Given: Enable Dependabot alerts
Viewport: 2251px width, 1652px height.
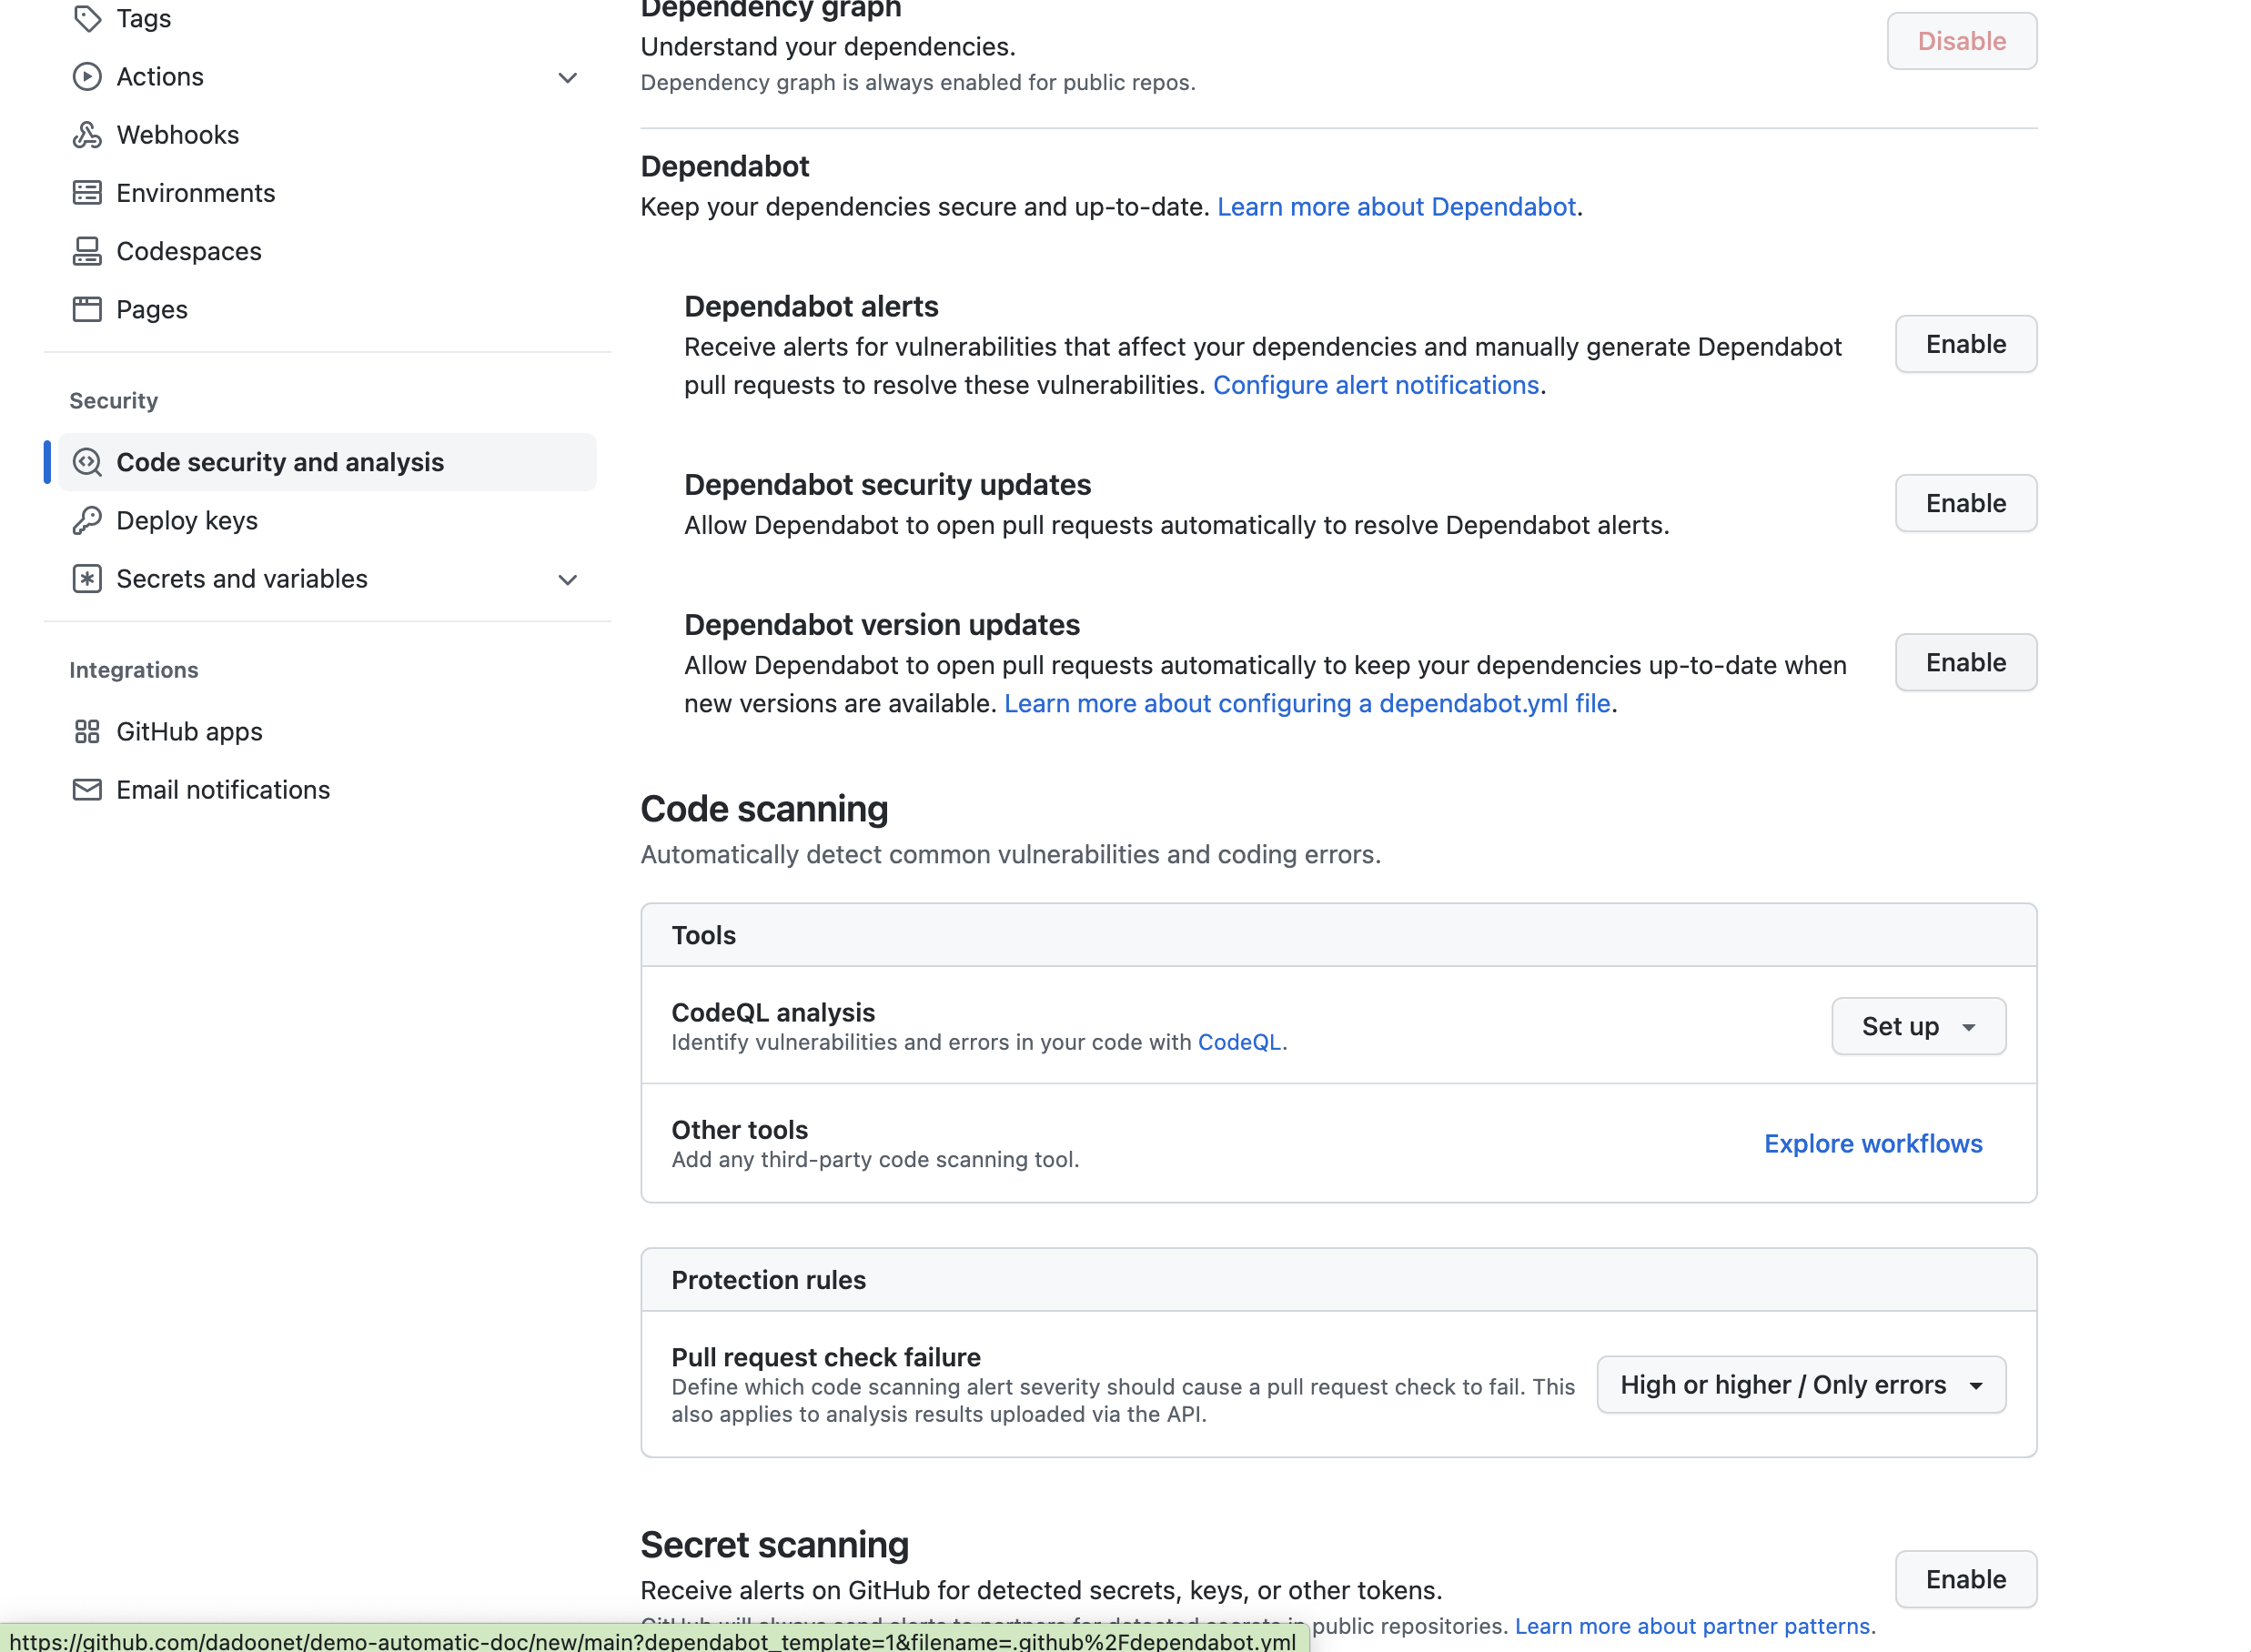Looking at the screenshot, I should 1966,344.
